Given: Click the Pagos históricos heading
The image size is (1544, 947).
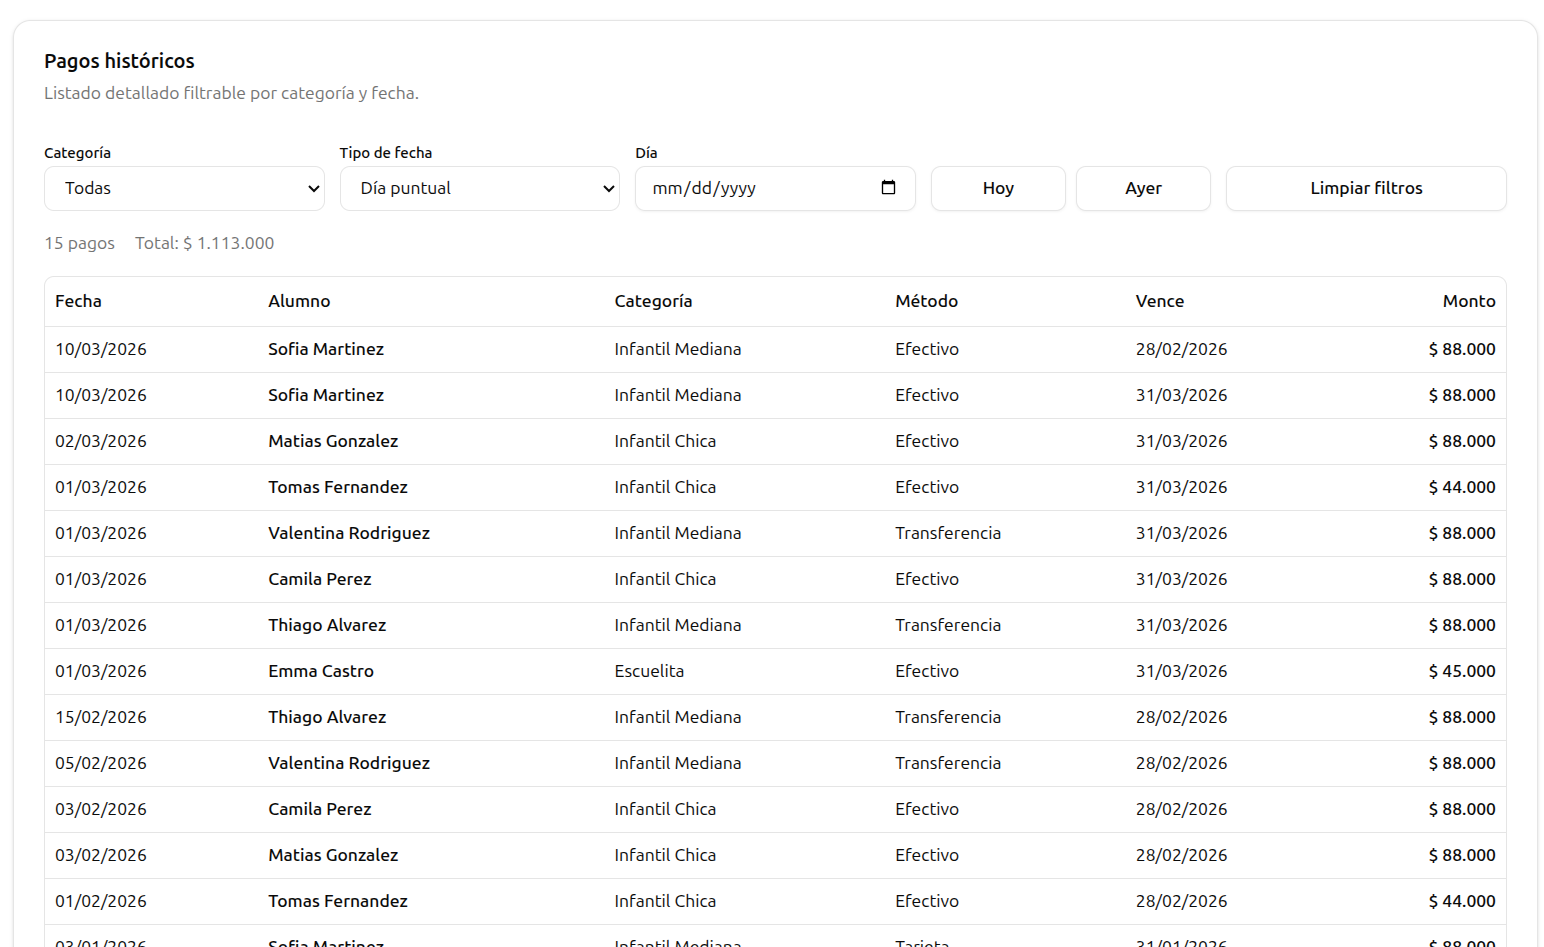Looking at the screenshot, I should (119, 61).
